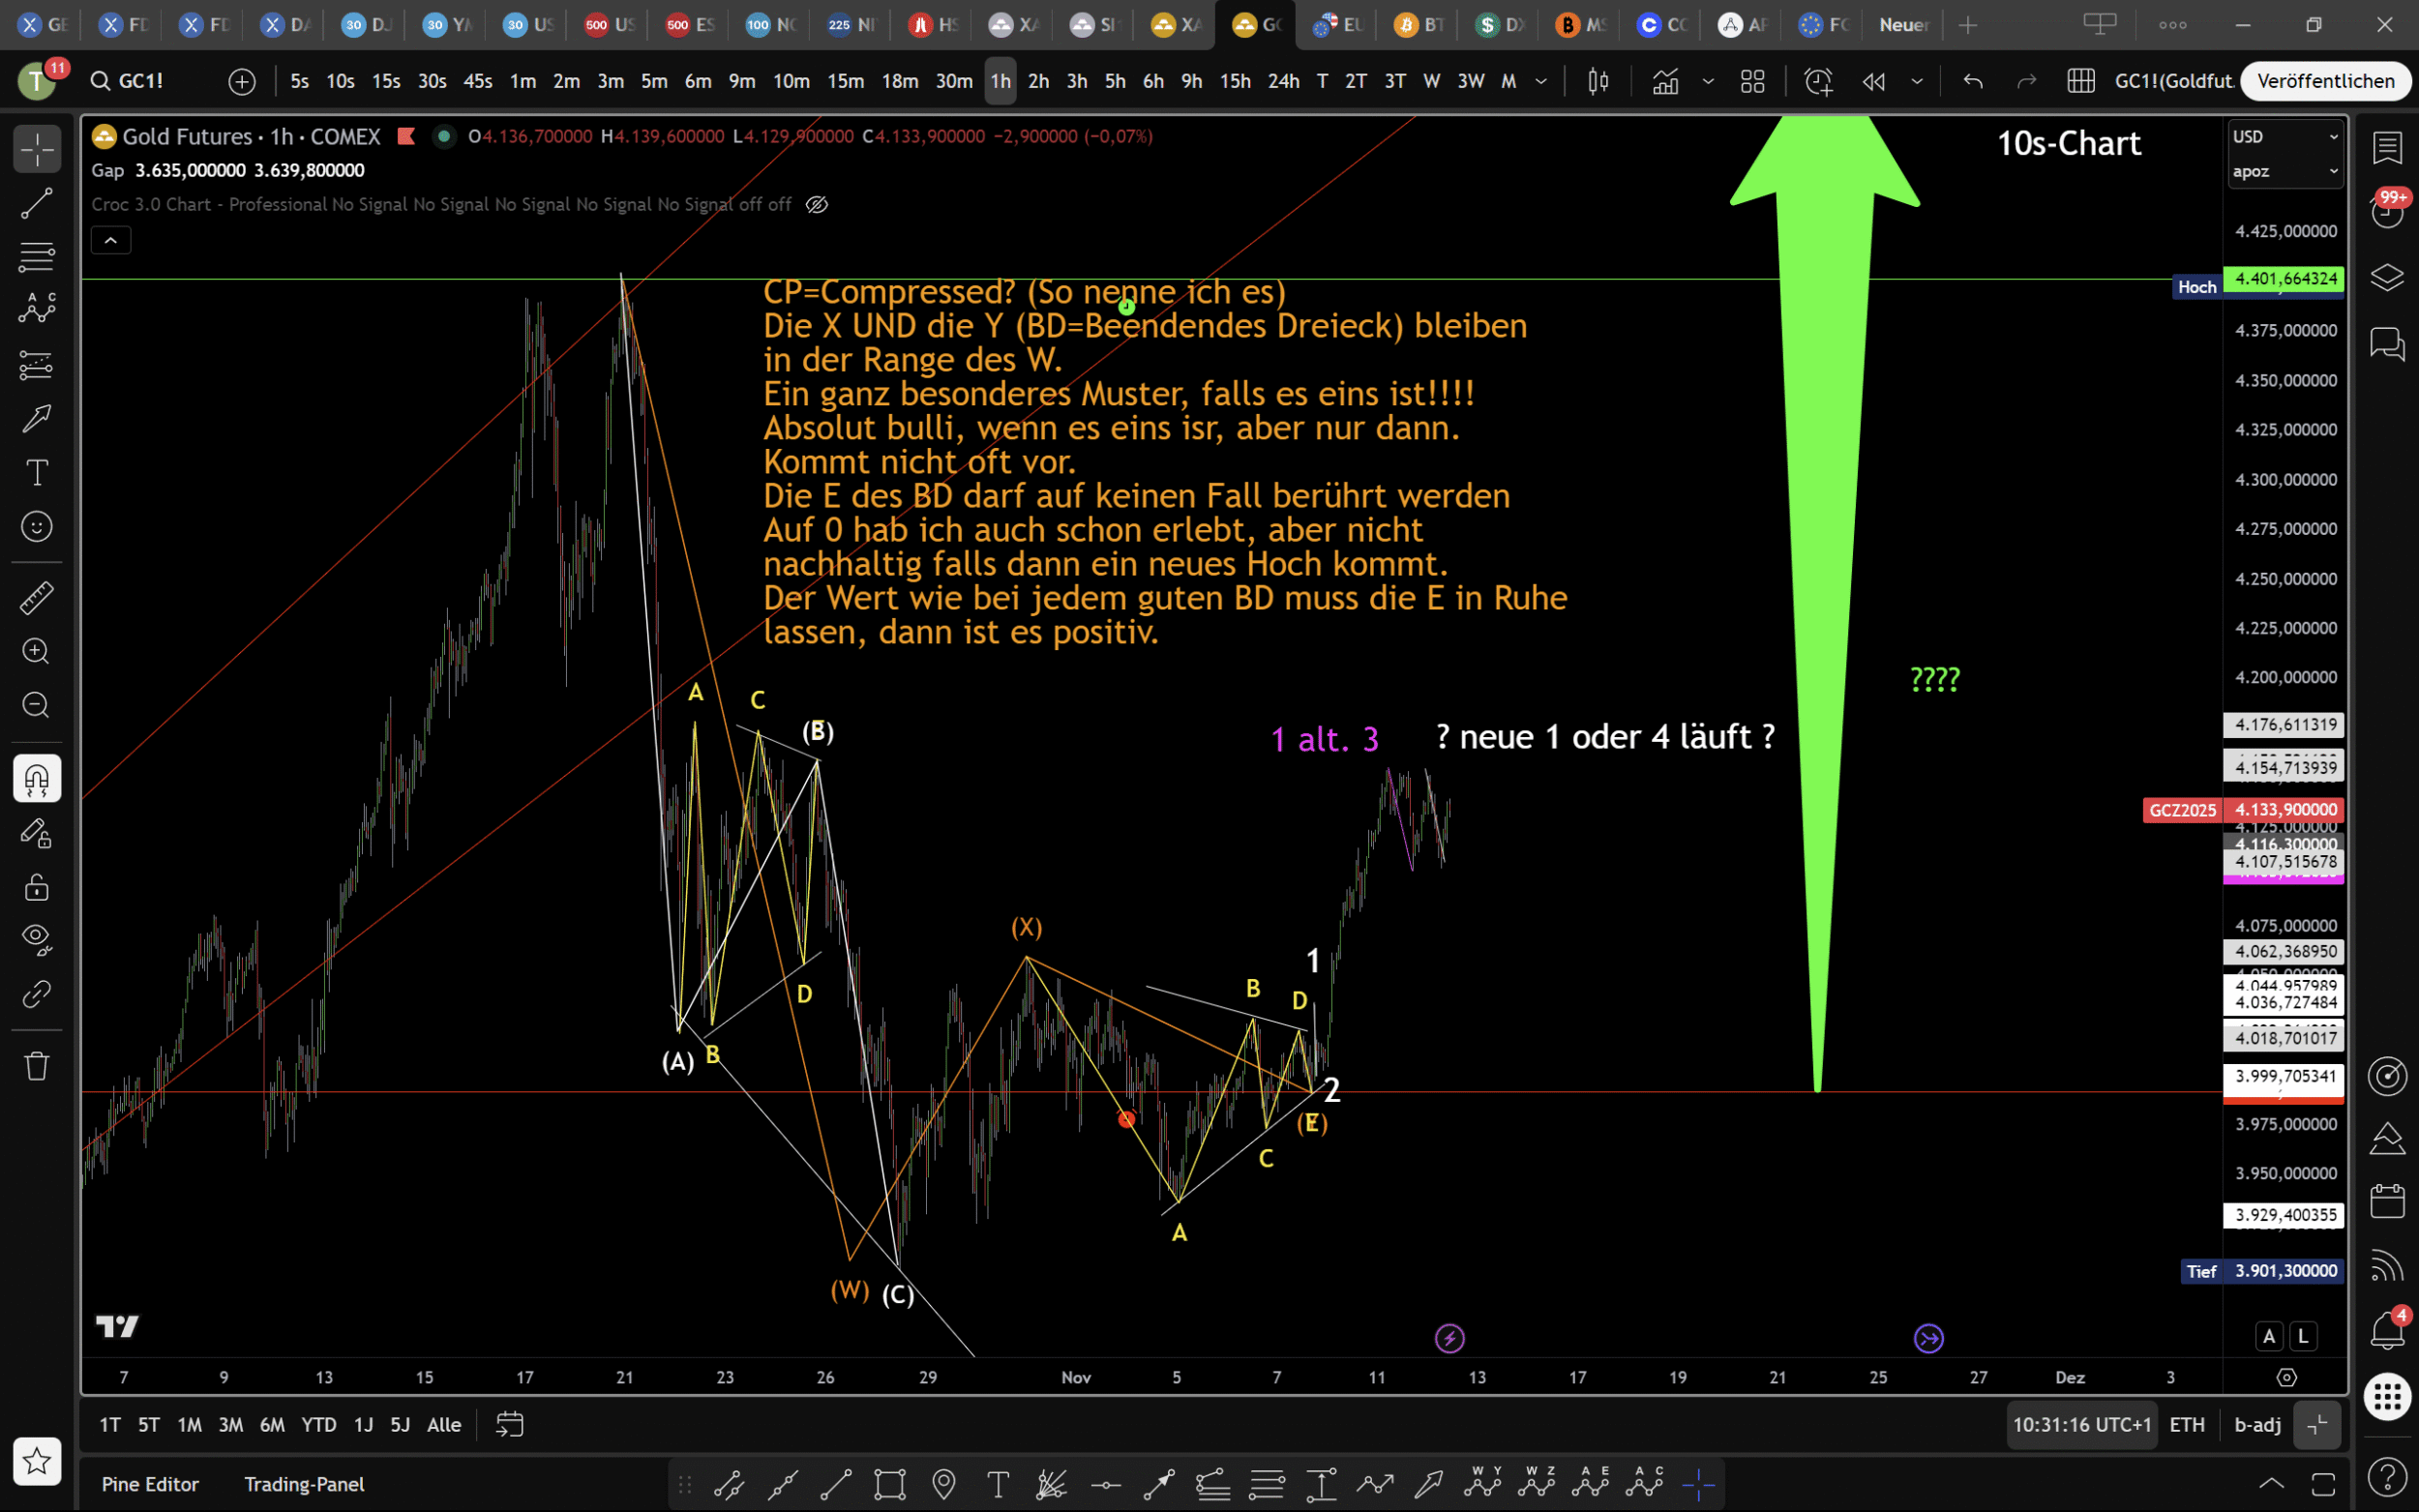2419x1512 pixels.
Task: Toggle the lock all drawings tool
Action: click(37, 887)
